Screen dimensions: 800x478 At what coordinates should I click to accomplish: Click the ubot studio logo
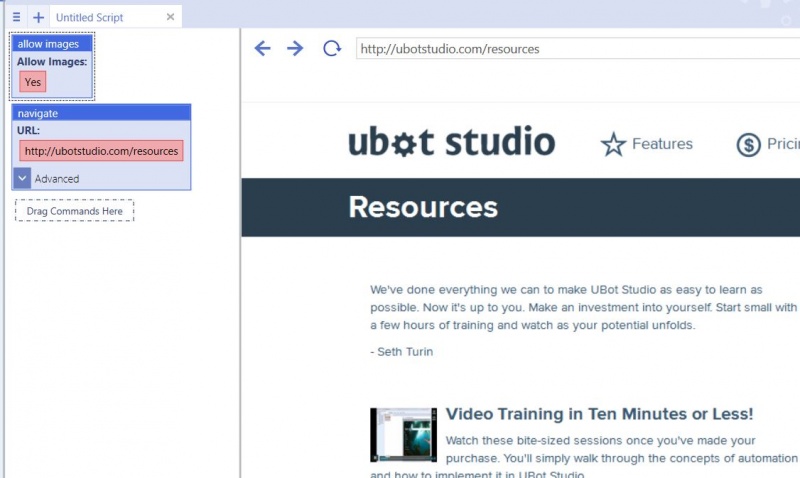(x=452, y=141)
